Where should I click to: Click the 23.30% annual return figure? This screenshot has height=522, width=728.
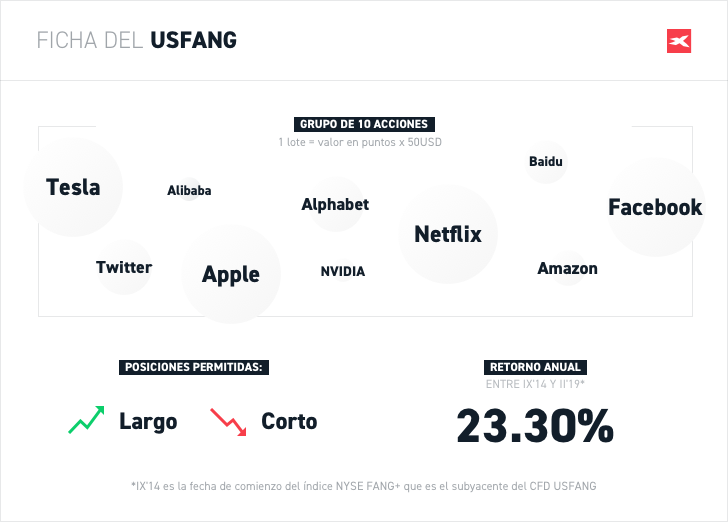pos(535,425)
